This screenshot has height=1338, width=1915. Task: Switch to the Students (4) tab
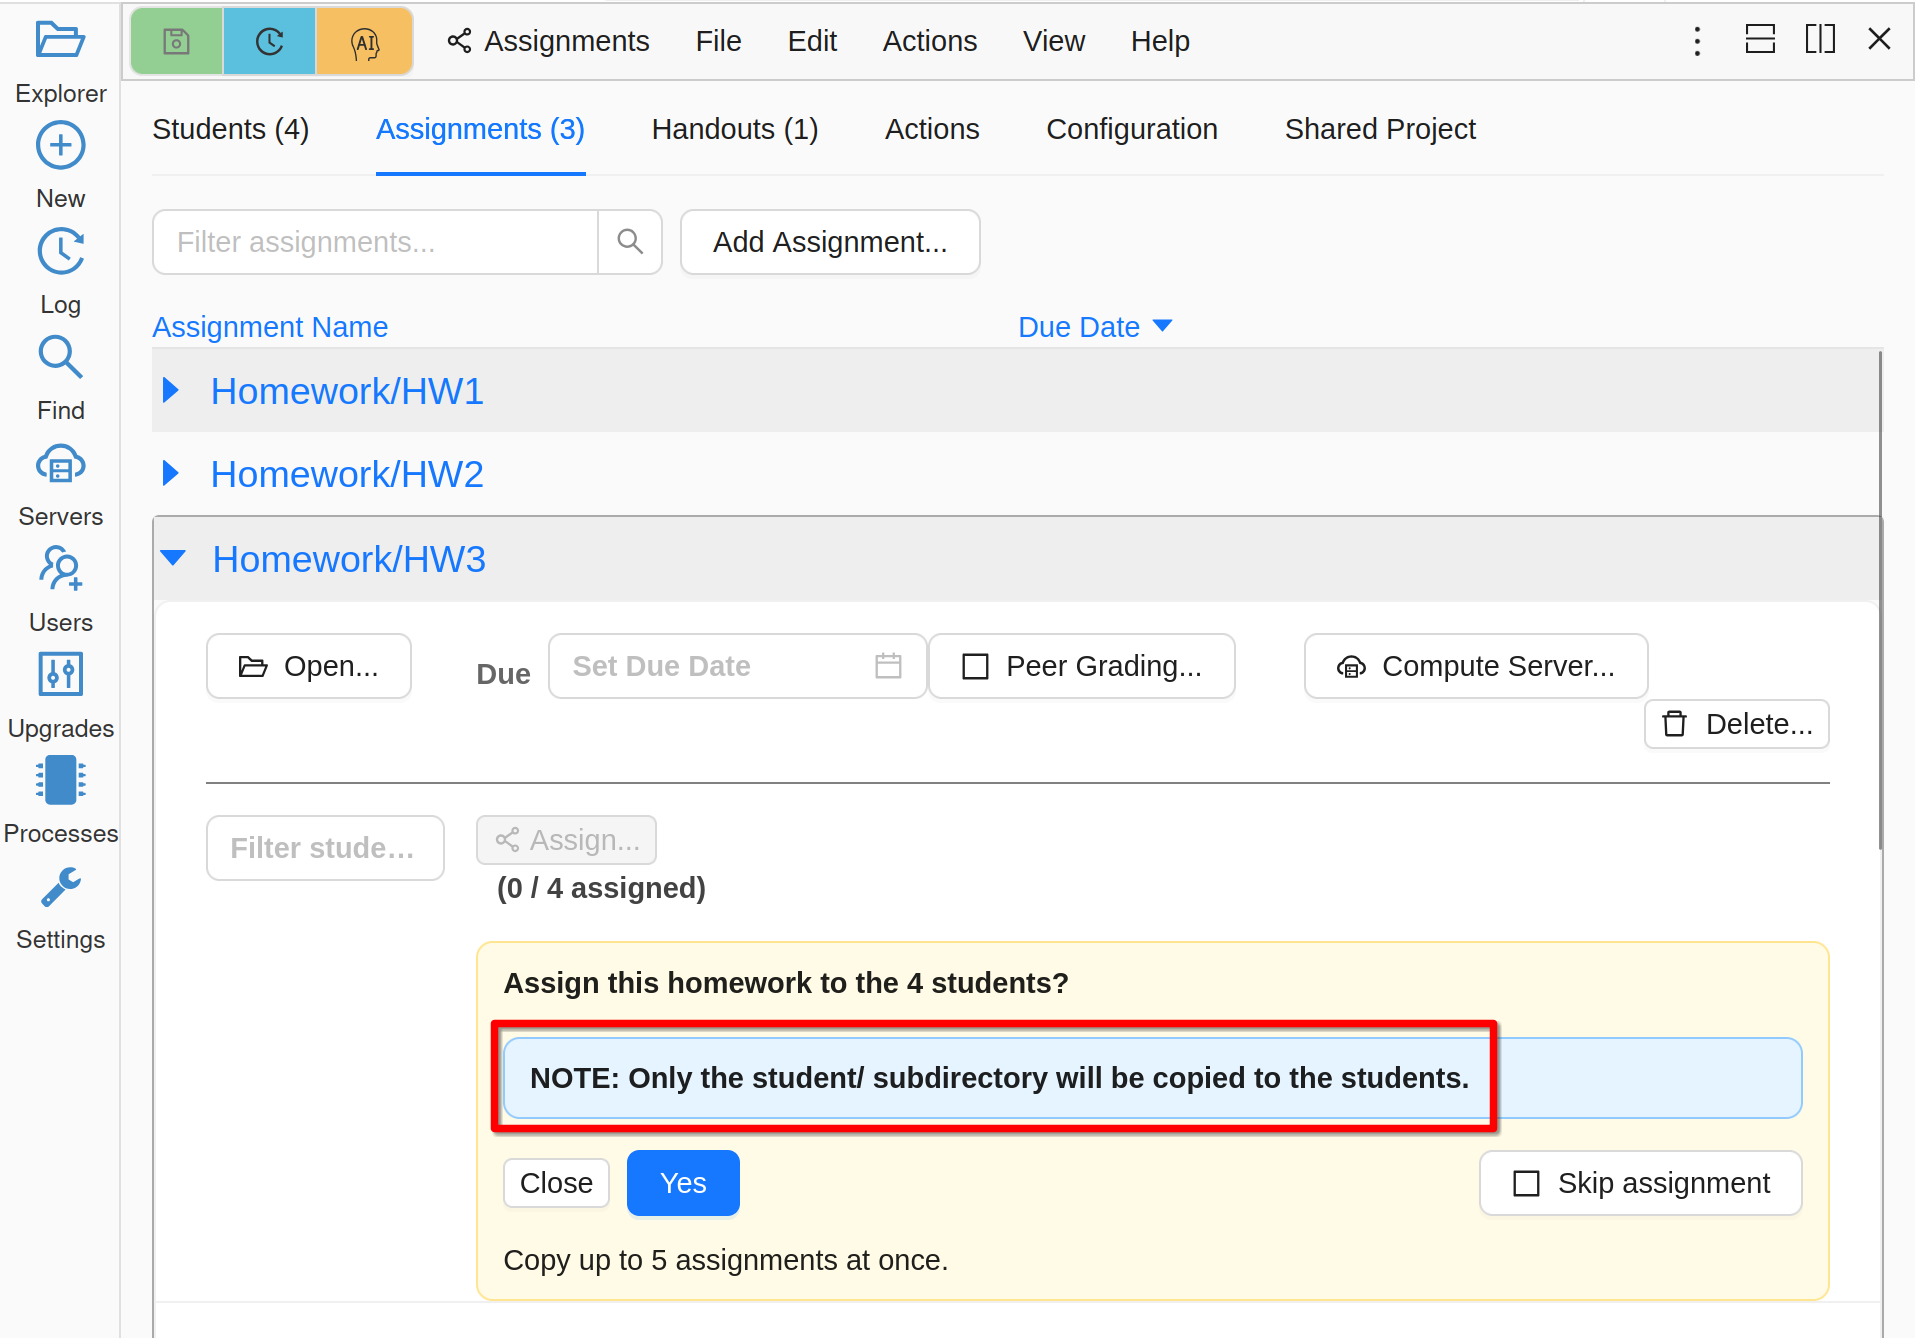(x=230, y=129)
